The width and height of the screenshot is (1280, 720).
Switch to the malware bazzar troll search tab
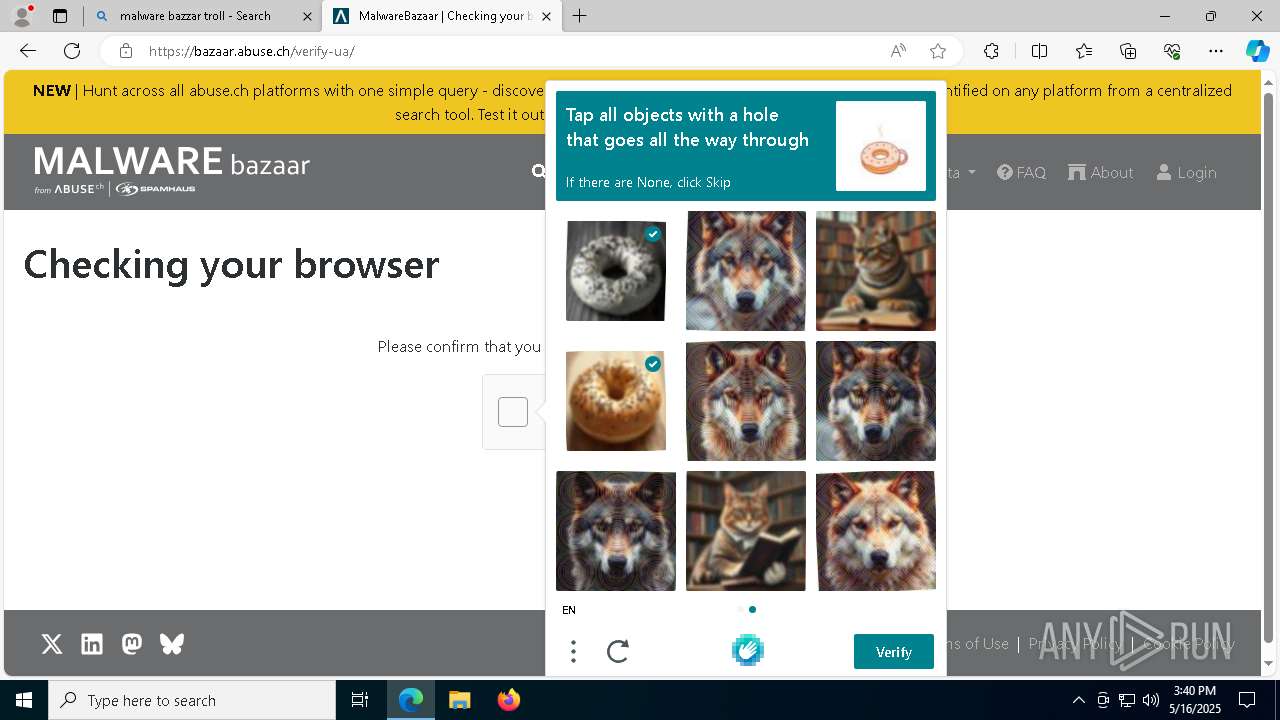pos(202,16)
